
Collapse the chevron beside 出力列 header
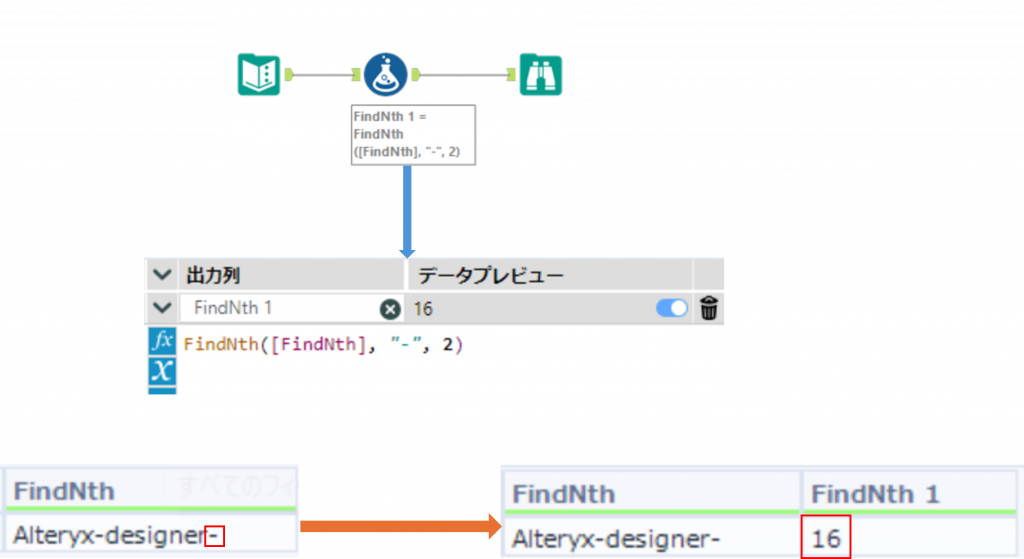click(161, 275)
